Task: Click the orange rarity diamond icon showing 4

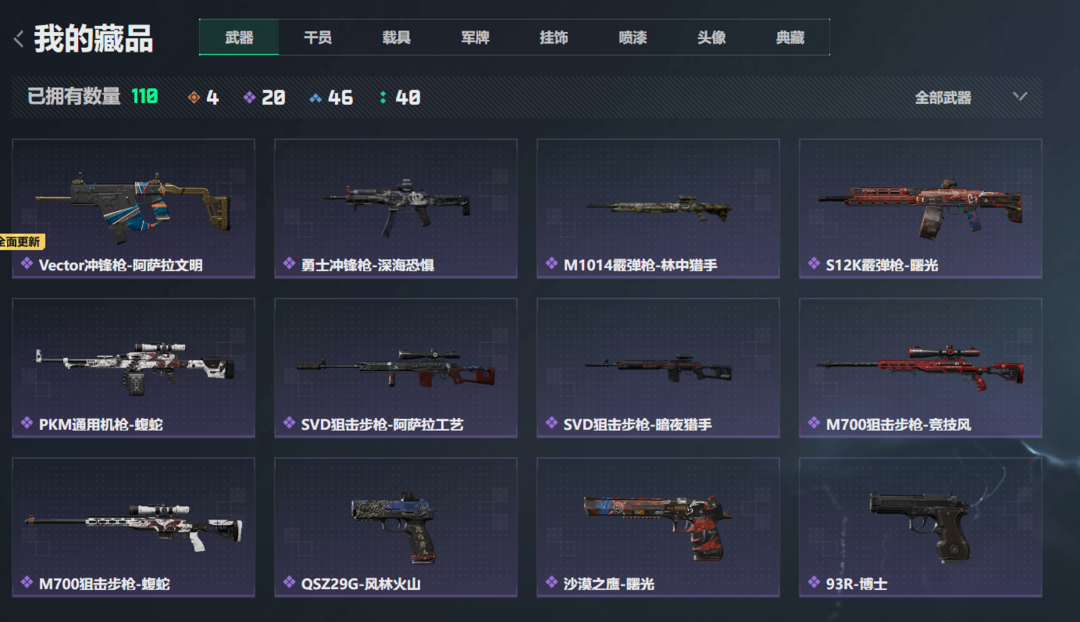Action: 194,98
